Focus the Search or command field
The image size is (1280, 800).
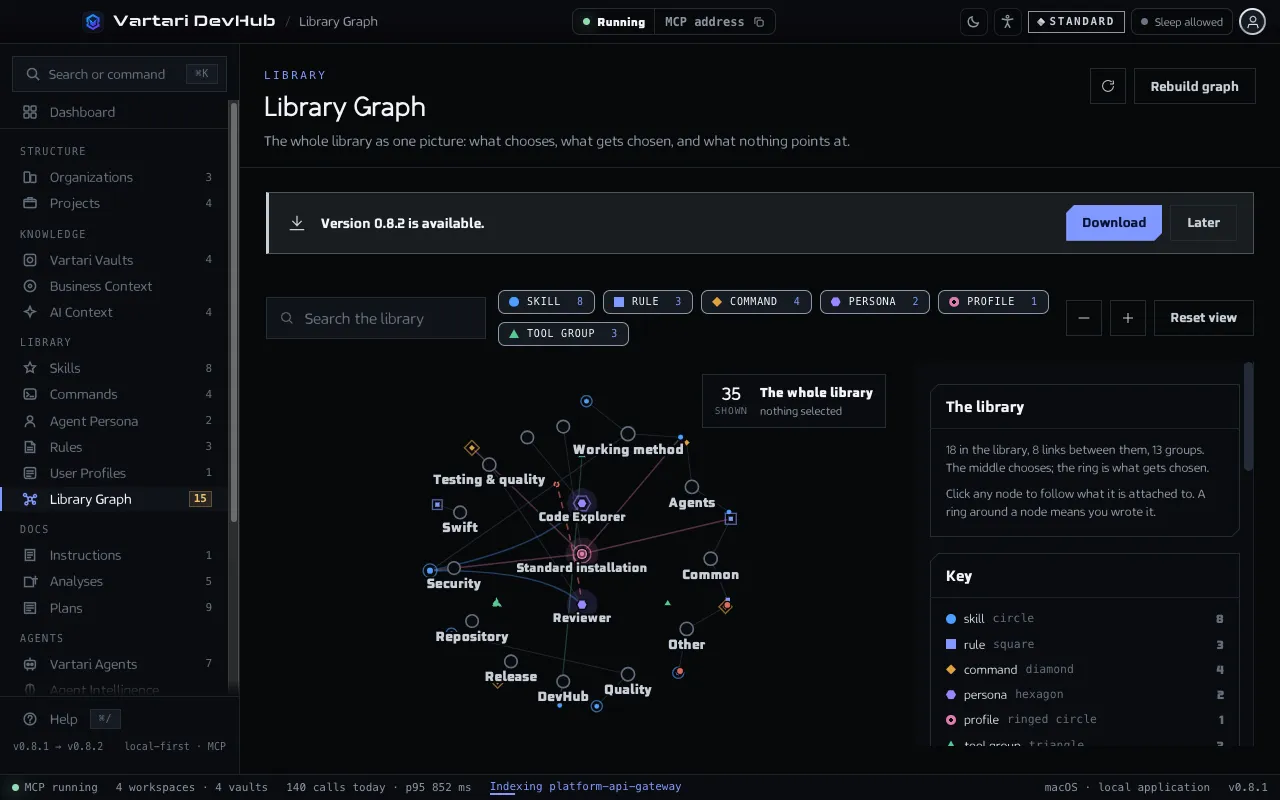119,74
